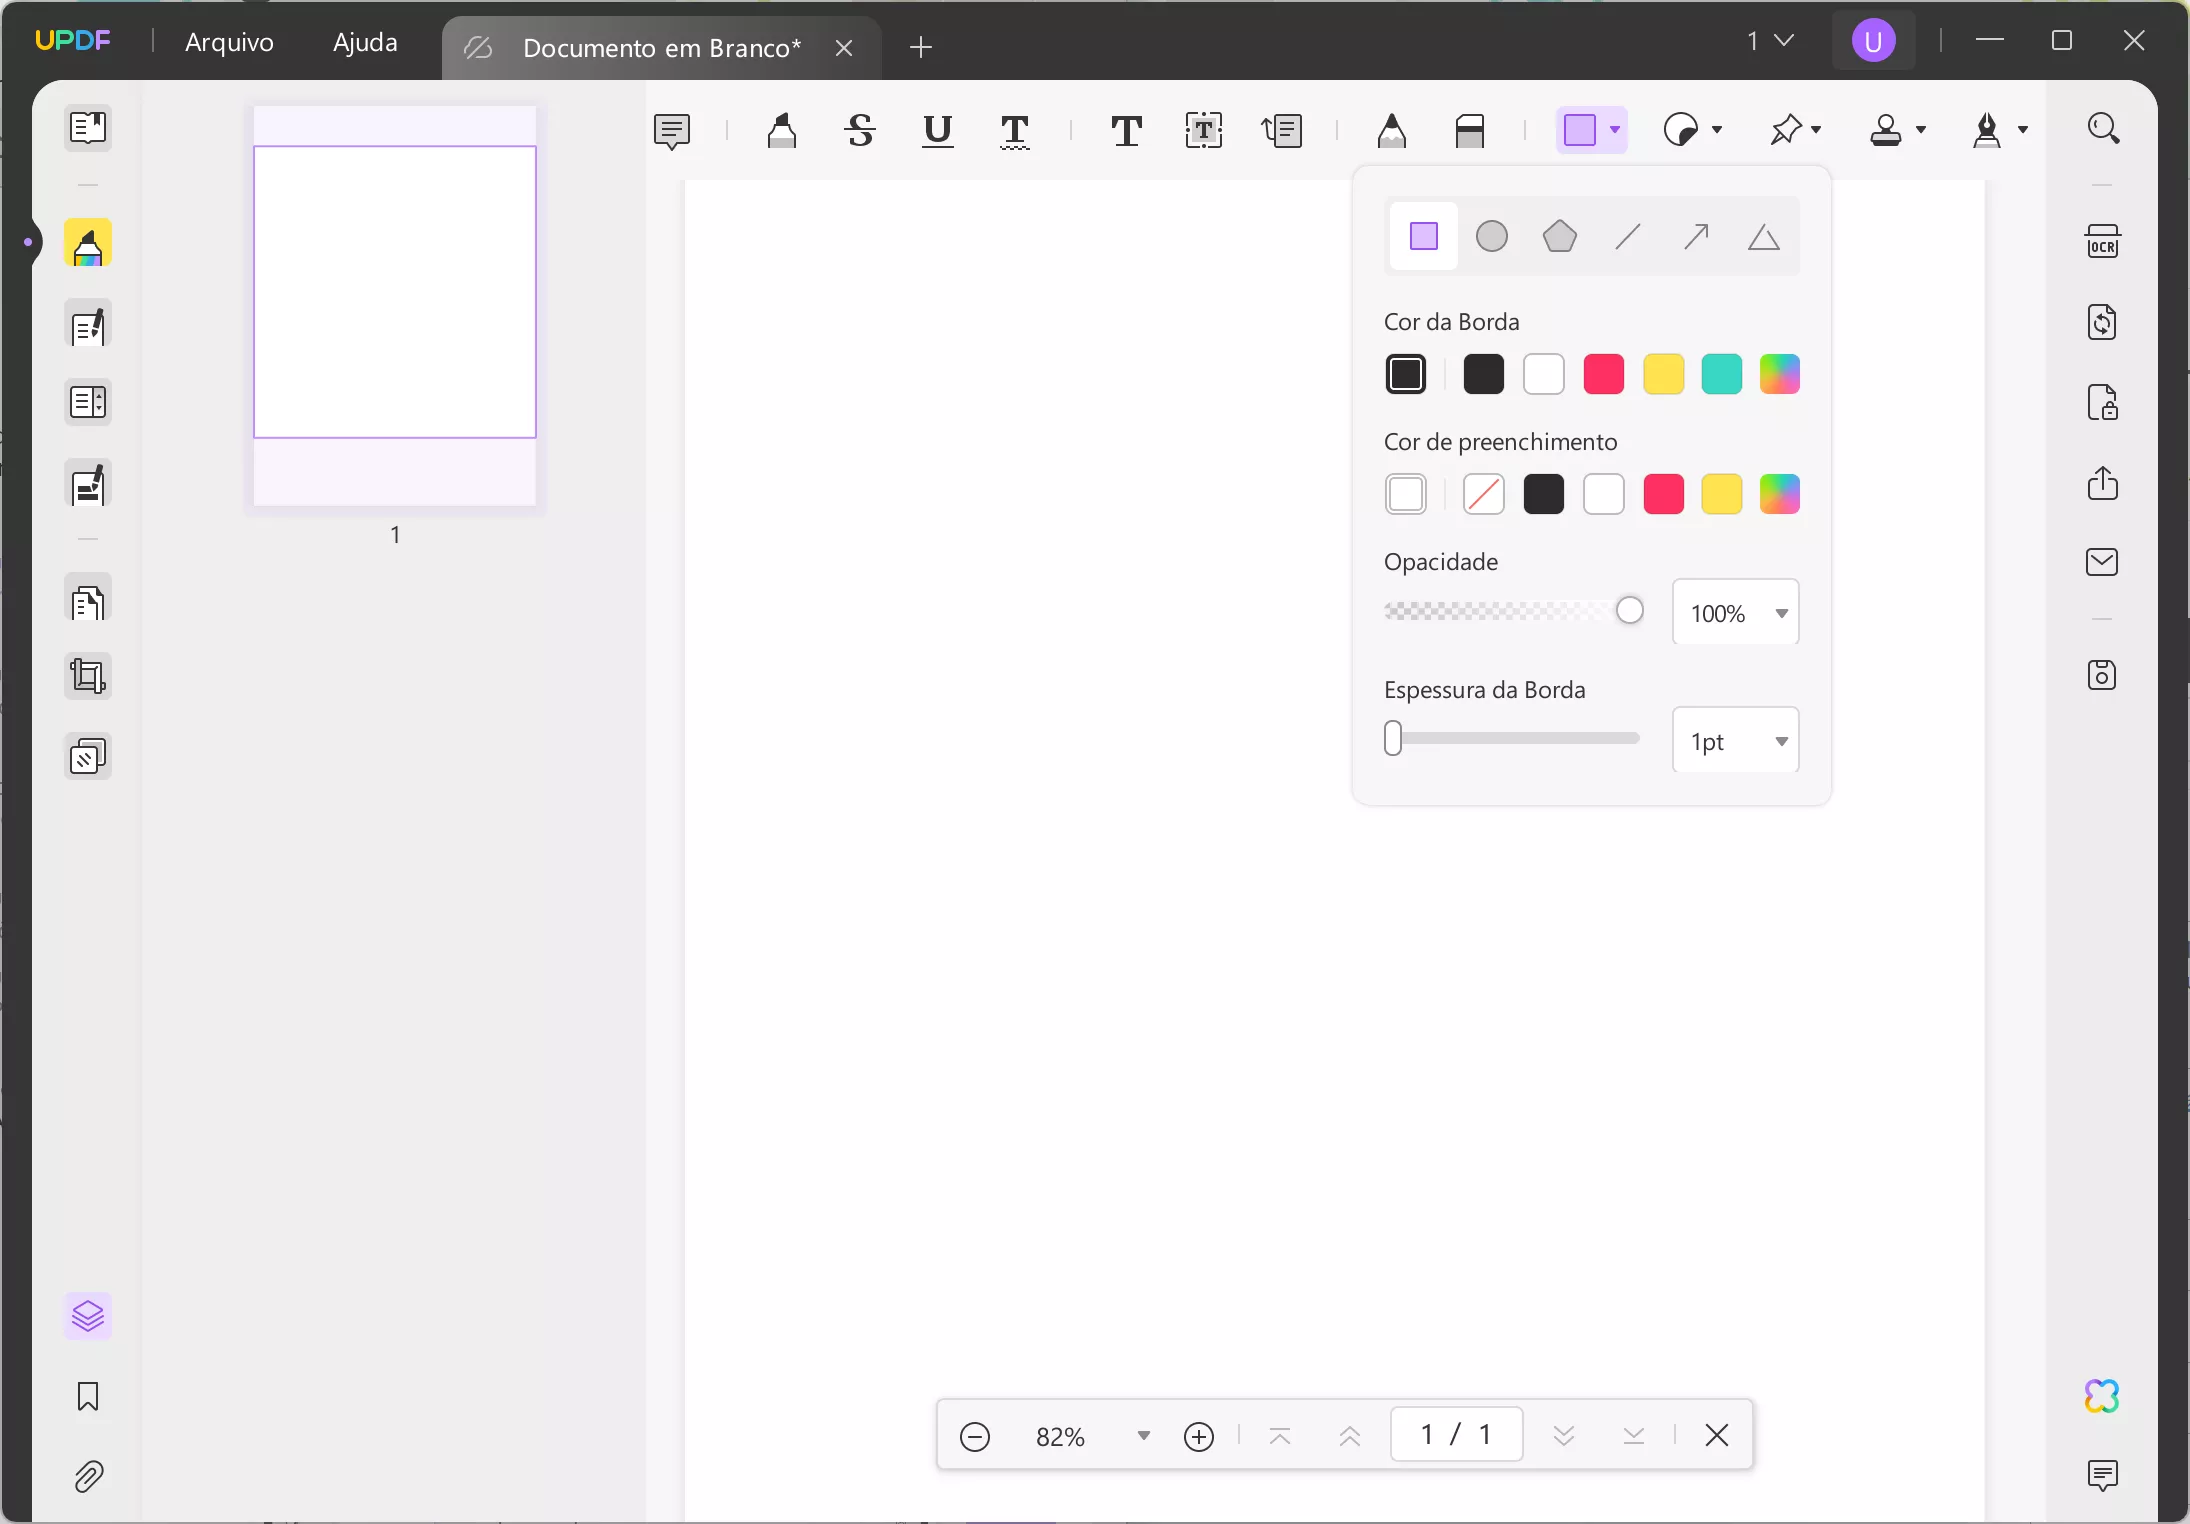Select the circle shape type
The width and height of the screenshot is (2190, 1524).
point(1491,236)
